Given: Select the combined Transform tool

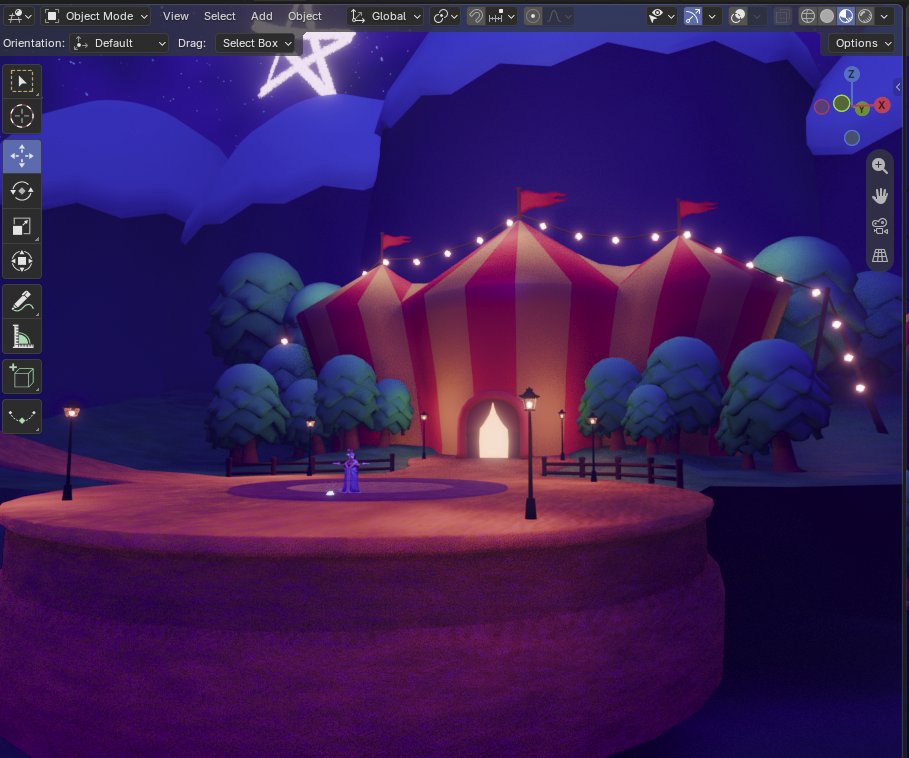Looking at the screenshot, I should 22,261.
